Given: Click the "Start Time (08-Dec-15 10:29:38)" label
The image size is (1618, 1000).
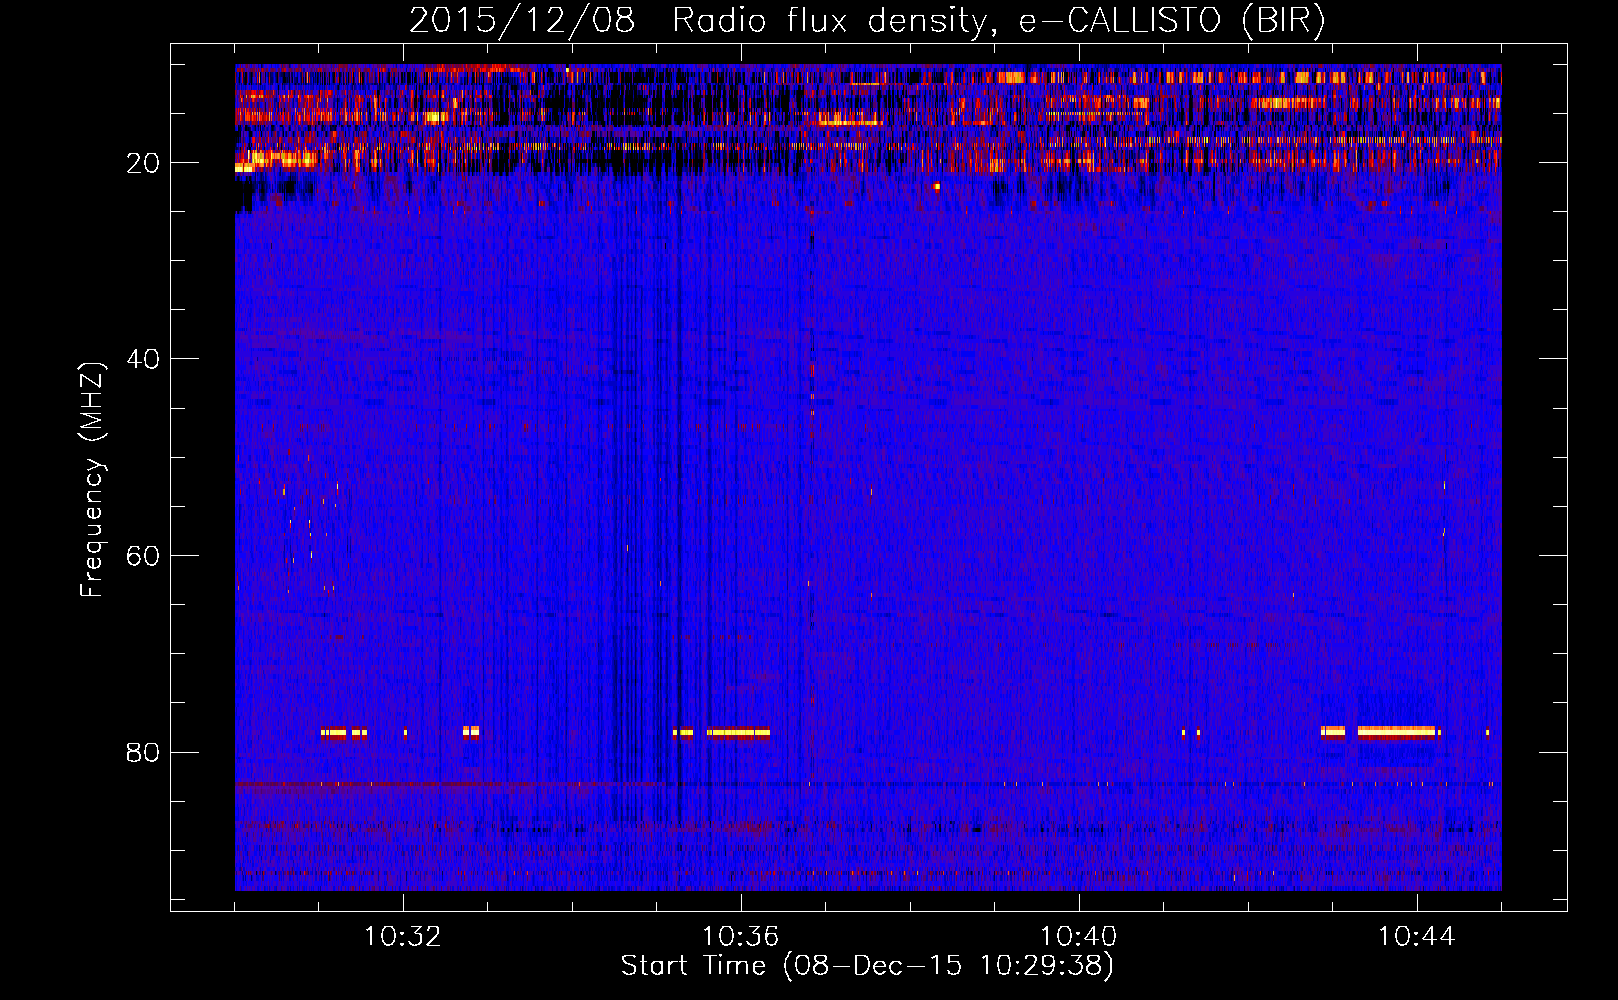Looking at the screenshot, I should pyautogui.click(x=867, y=965).
